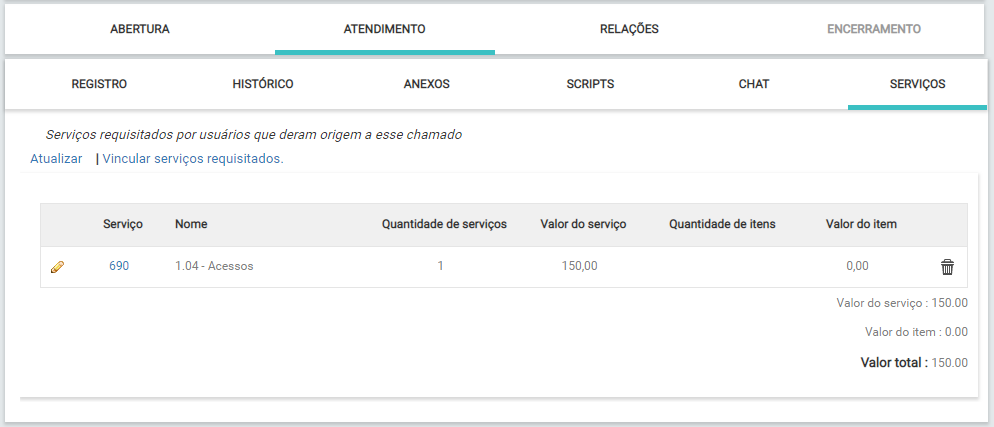
Task: Click Valor do item column header
Action: coord(862,224)
